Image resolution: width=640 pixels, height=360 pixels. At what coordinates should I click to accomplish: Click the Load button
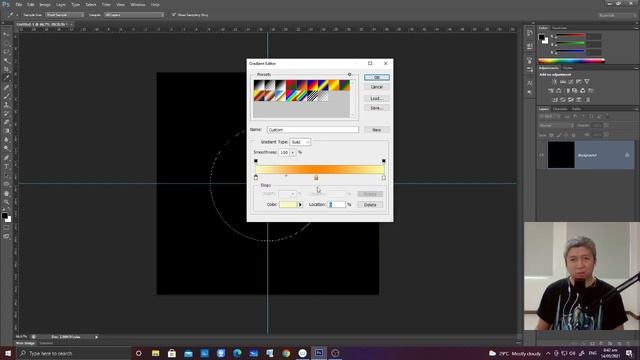[x=377, y=98]
